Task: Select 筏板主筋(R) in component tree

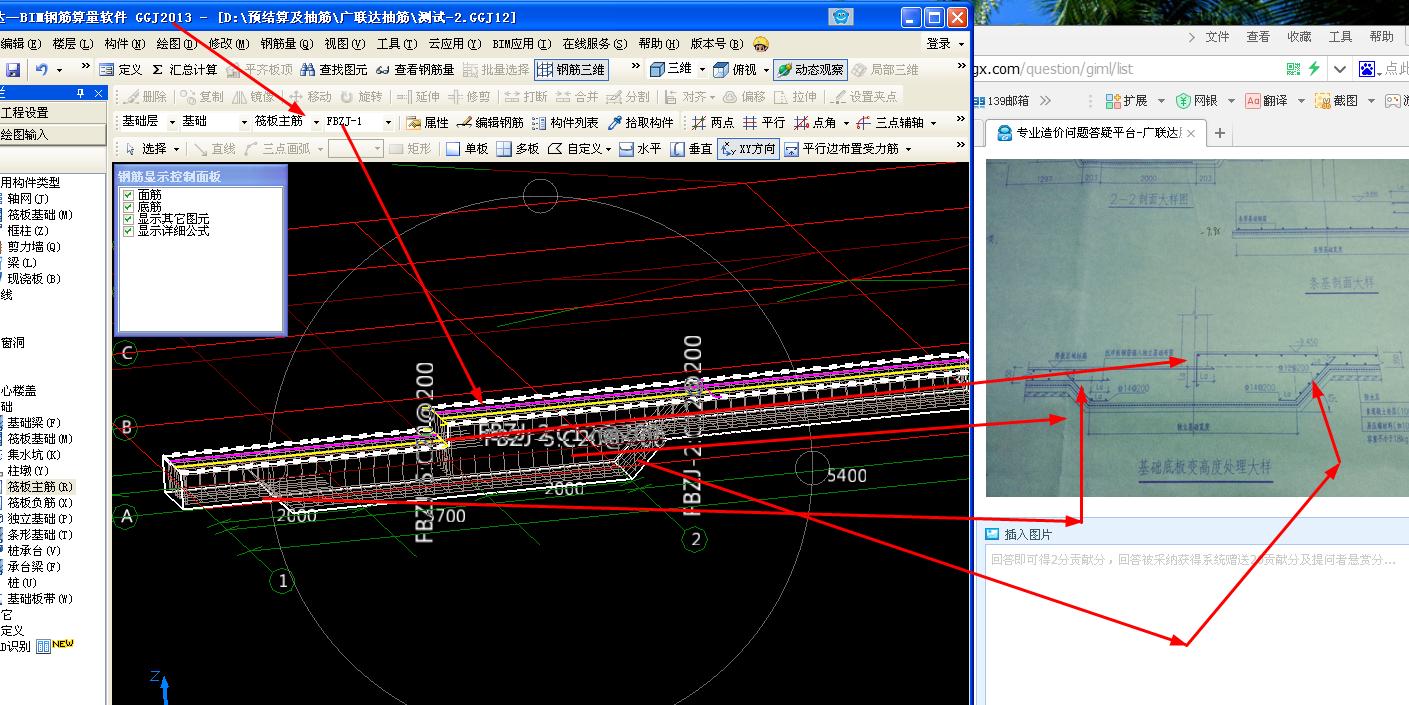Action: [x=40, y=487]
